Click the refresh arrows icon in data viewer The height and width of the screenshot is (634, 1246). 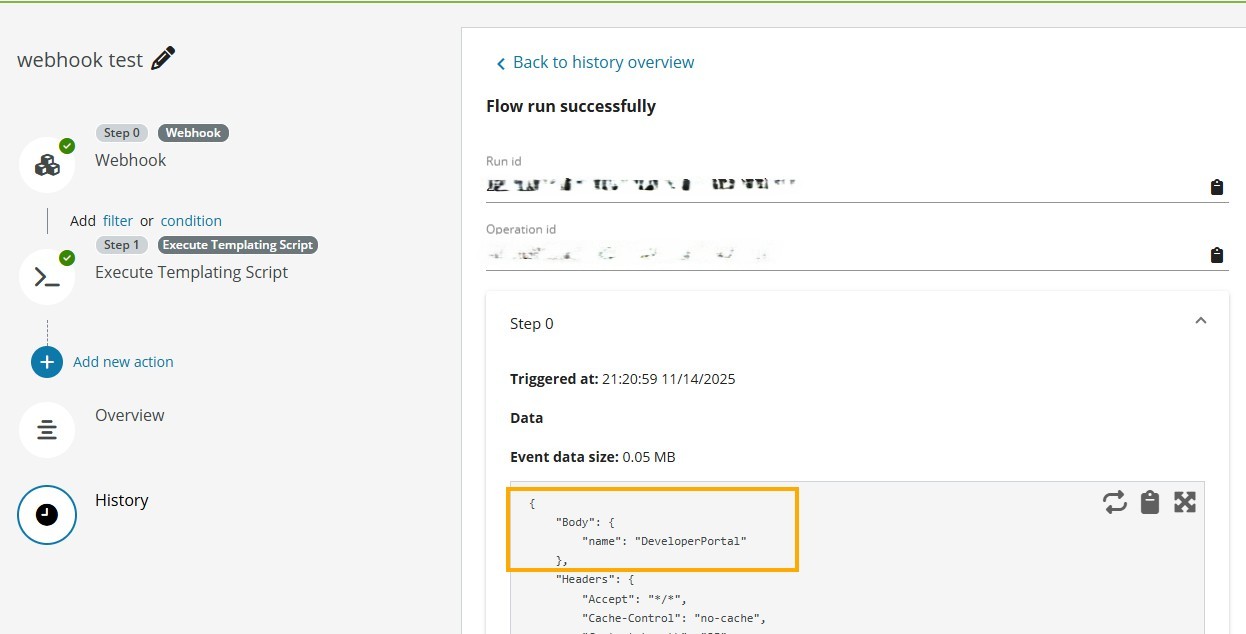click(x=1115, y=502)
